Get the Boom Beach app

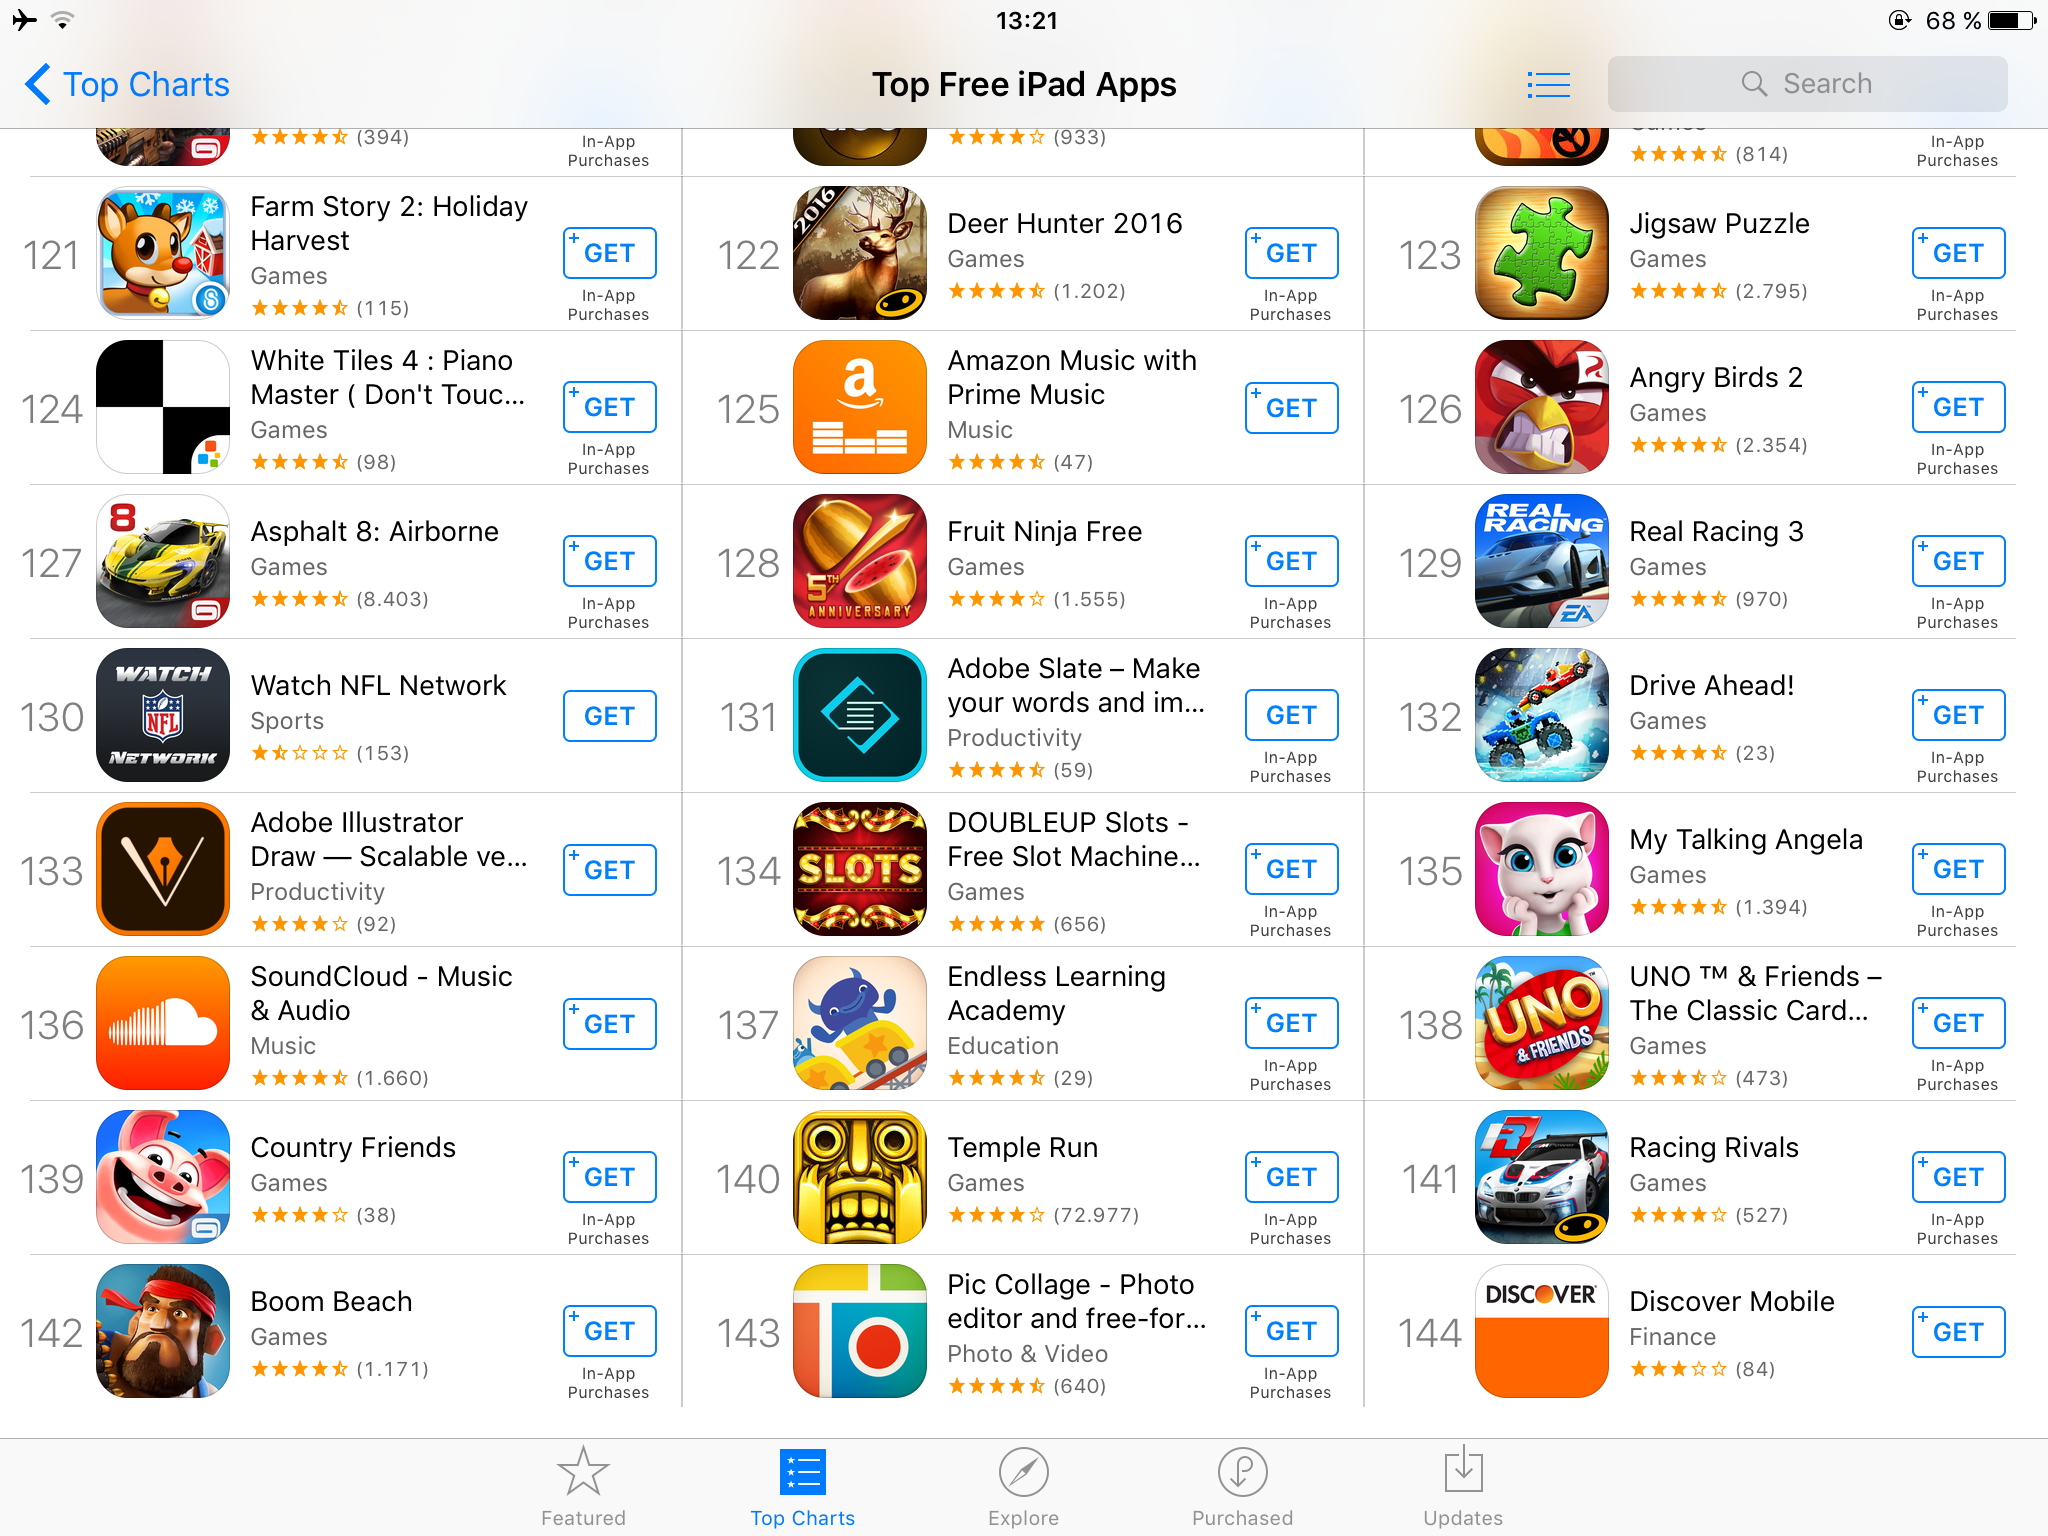[x=609, y=1331]
